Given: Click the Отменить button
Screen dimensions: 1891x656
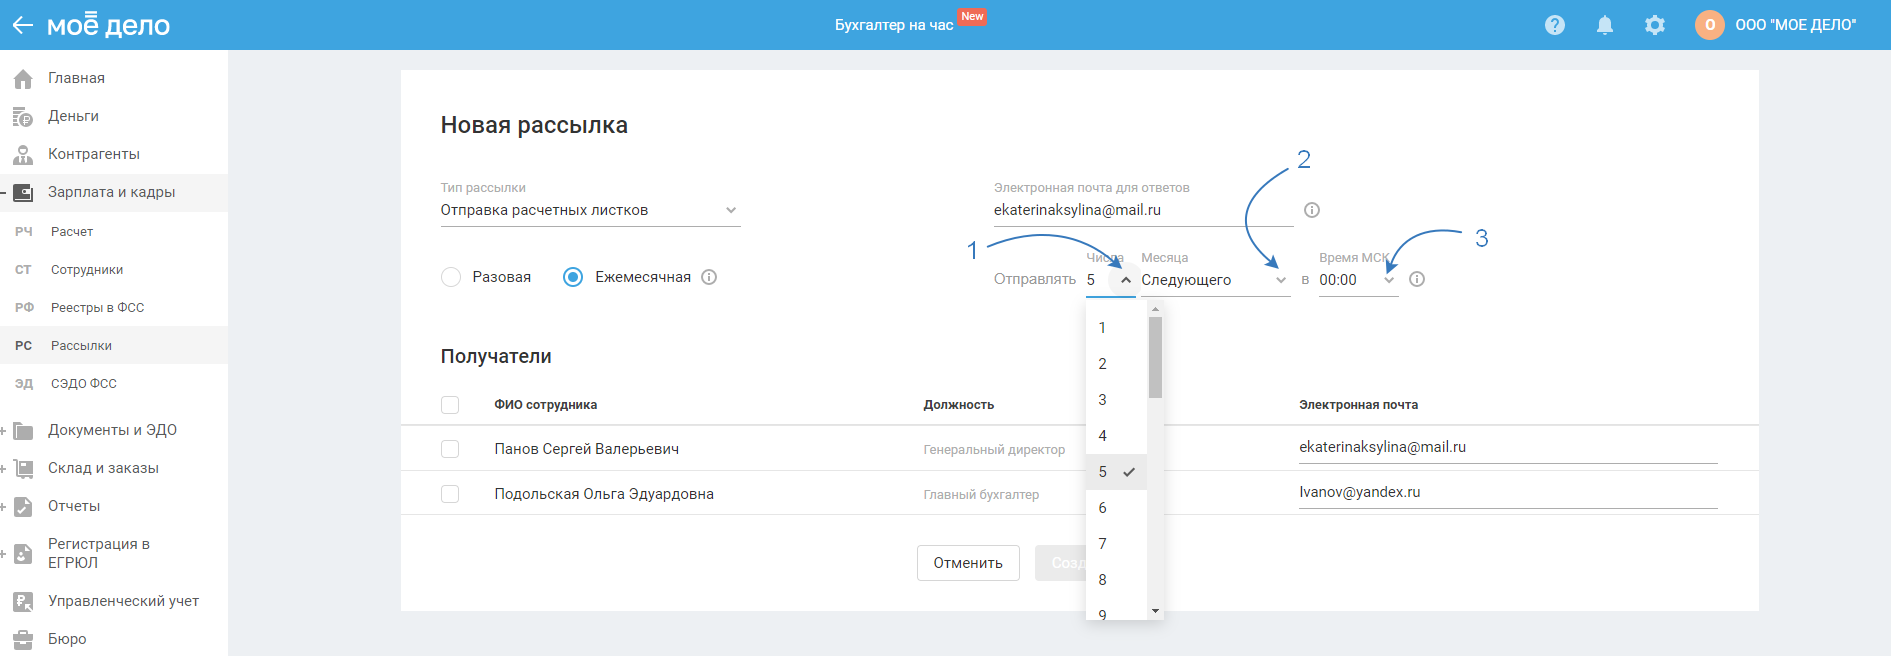Looking at the screenshot, I should pos(968,563).
